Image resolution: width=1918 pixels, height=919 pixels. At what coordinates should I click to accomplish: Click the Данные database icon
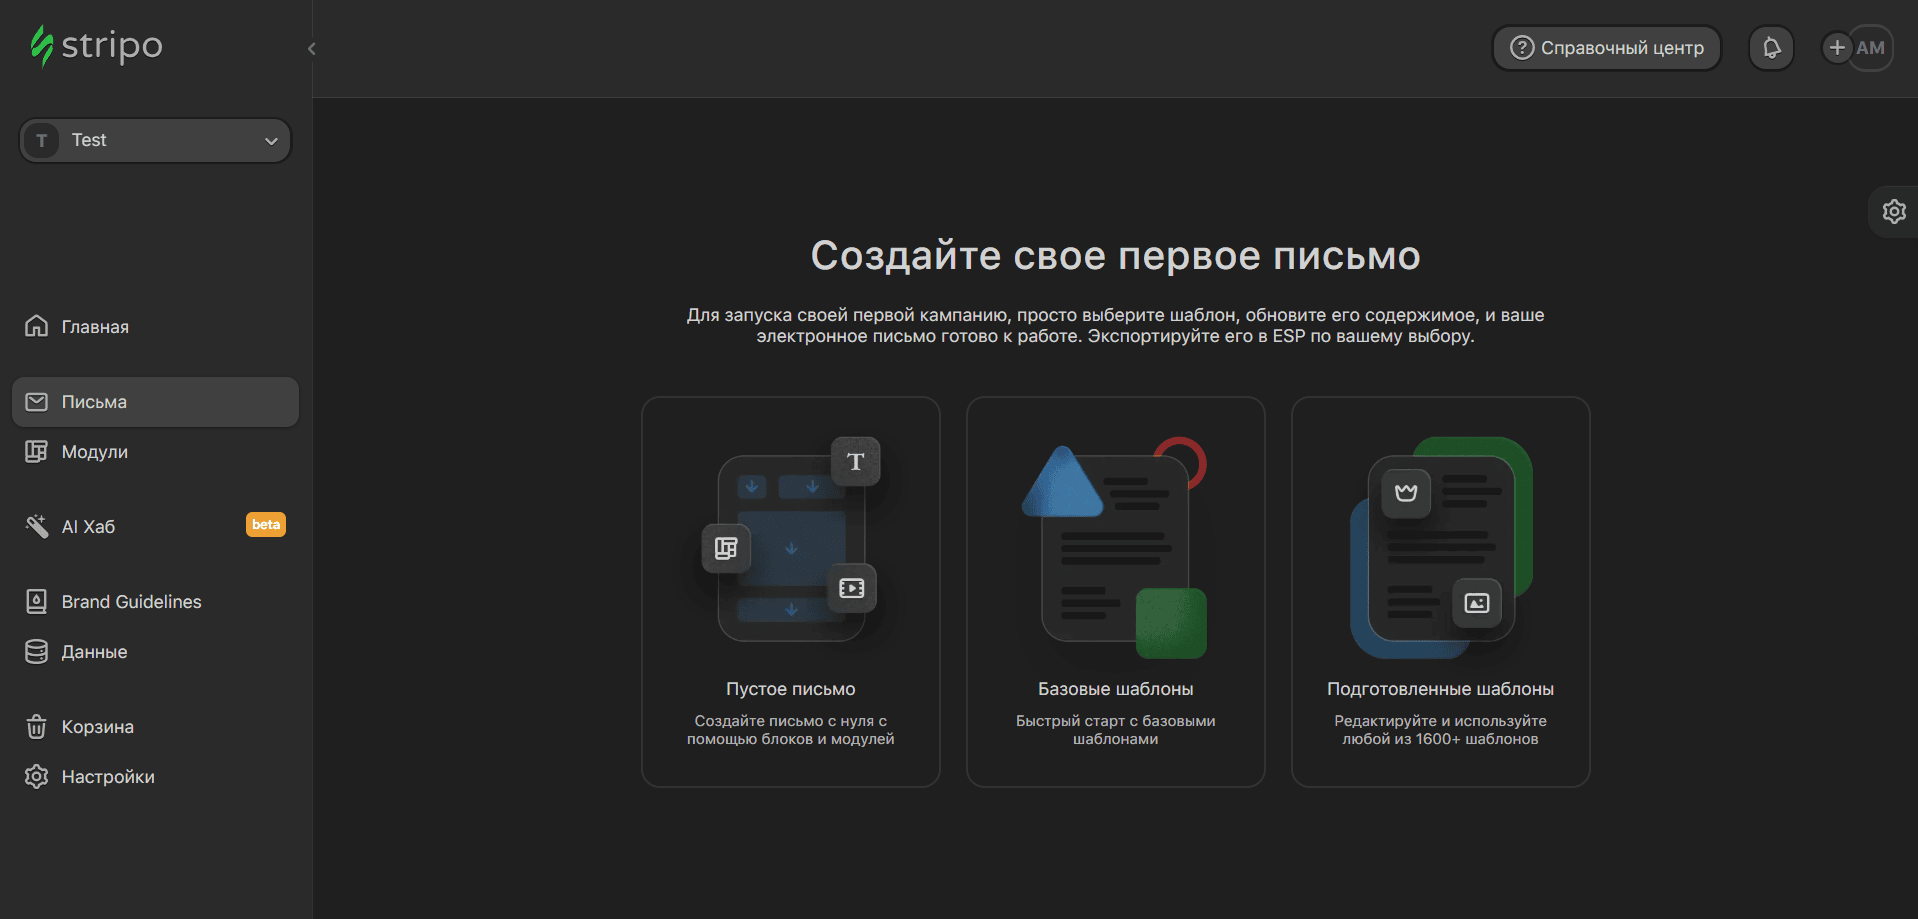36,652
